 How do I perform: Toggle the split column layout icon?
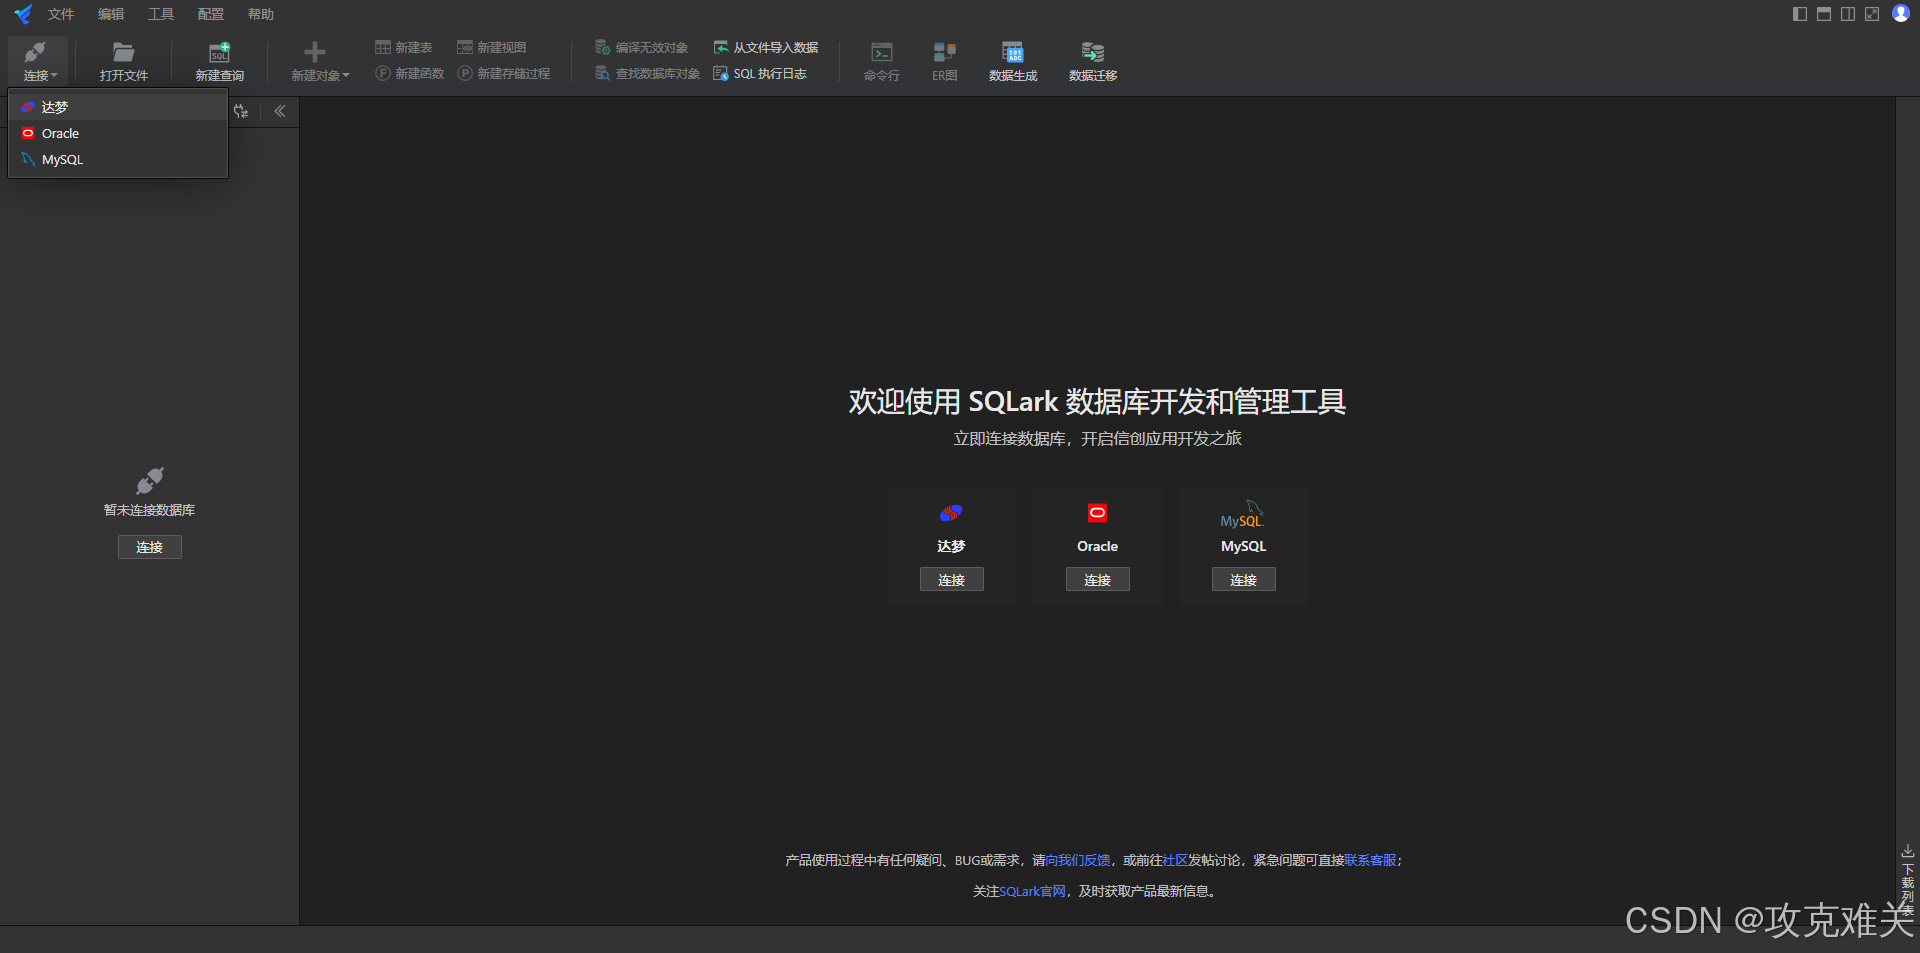pos(1848,14)
